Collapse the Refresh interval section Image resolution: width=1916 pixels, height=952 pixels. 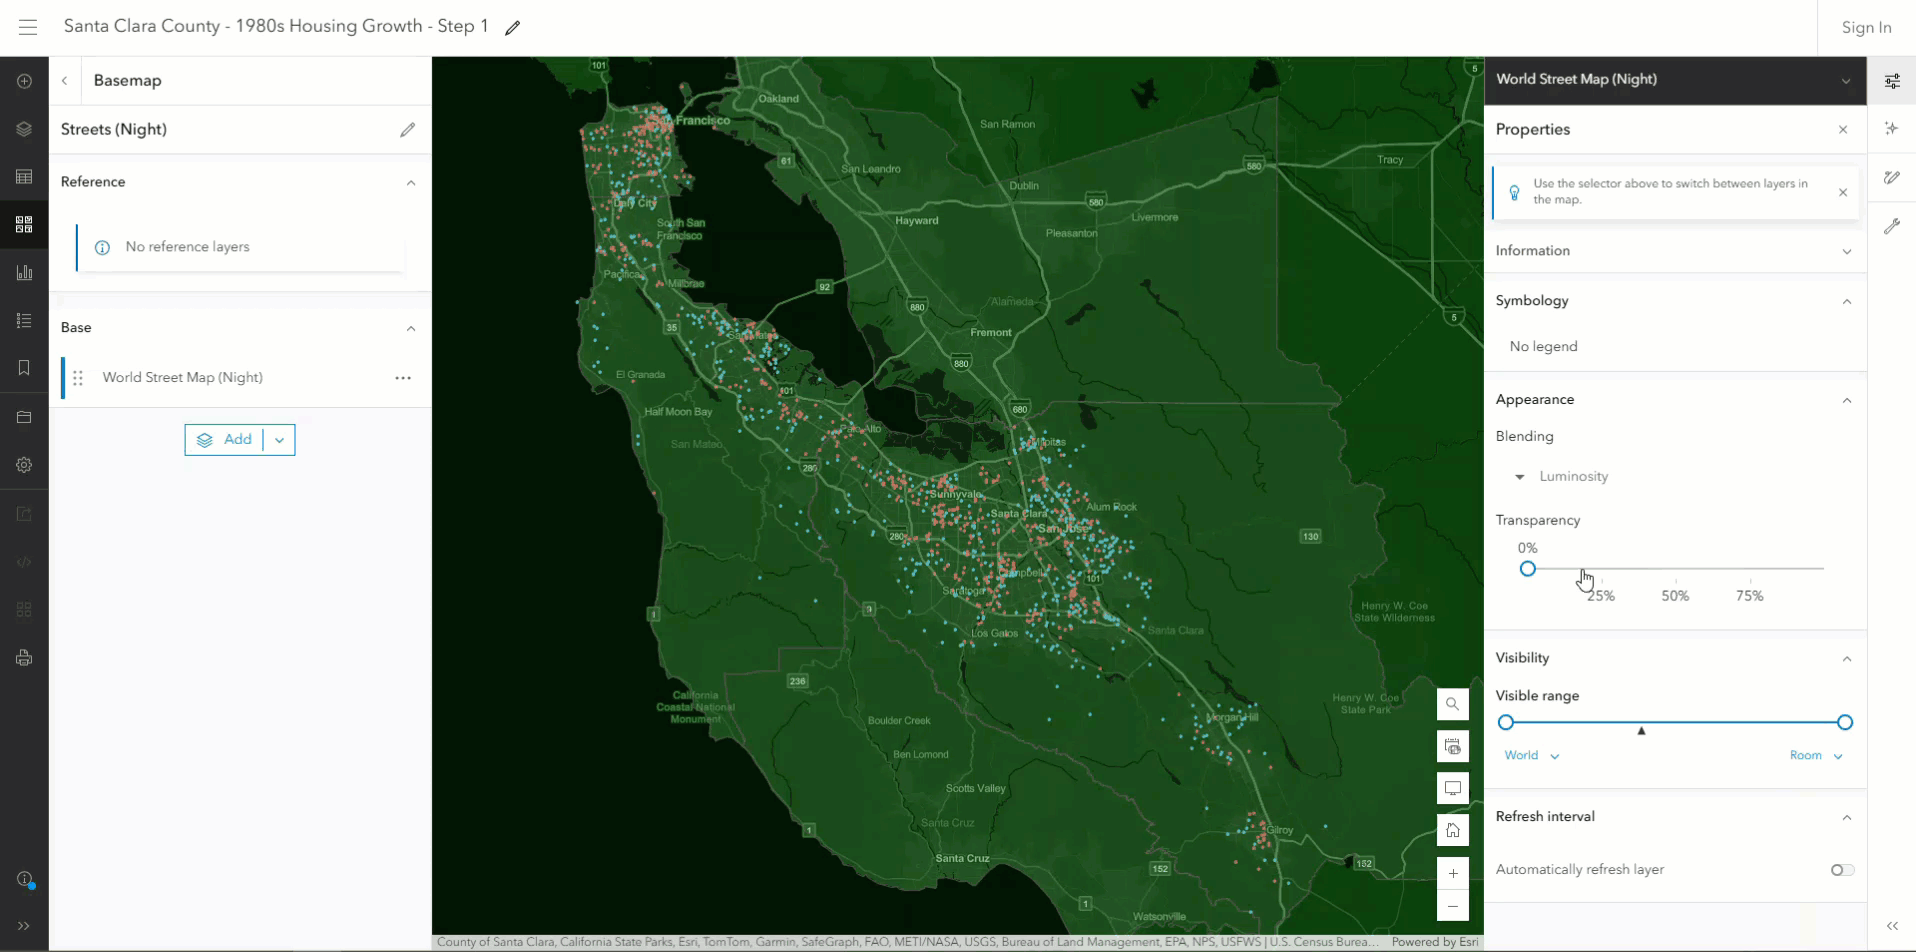[1847, 817]
